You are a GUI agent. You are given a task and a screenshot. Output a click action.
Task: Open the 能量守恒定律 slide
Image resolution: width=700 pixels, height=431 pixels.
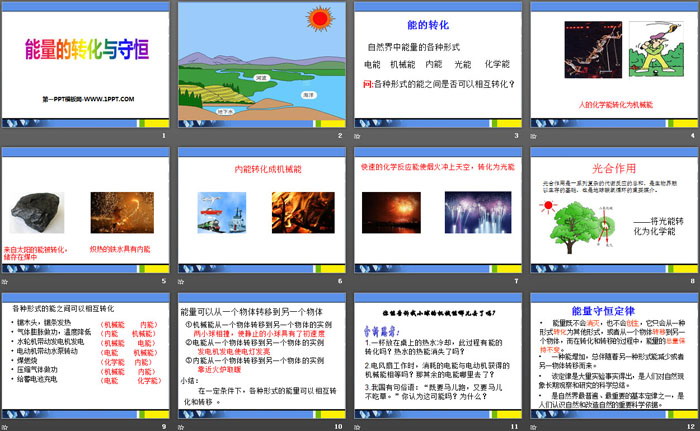click(x=610, y=360)
